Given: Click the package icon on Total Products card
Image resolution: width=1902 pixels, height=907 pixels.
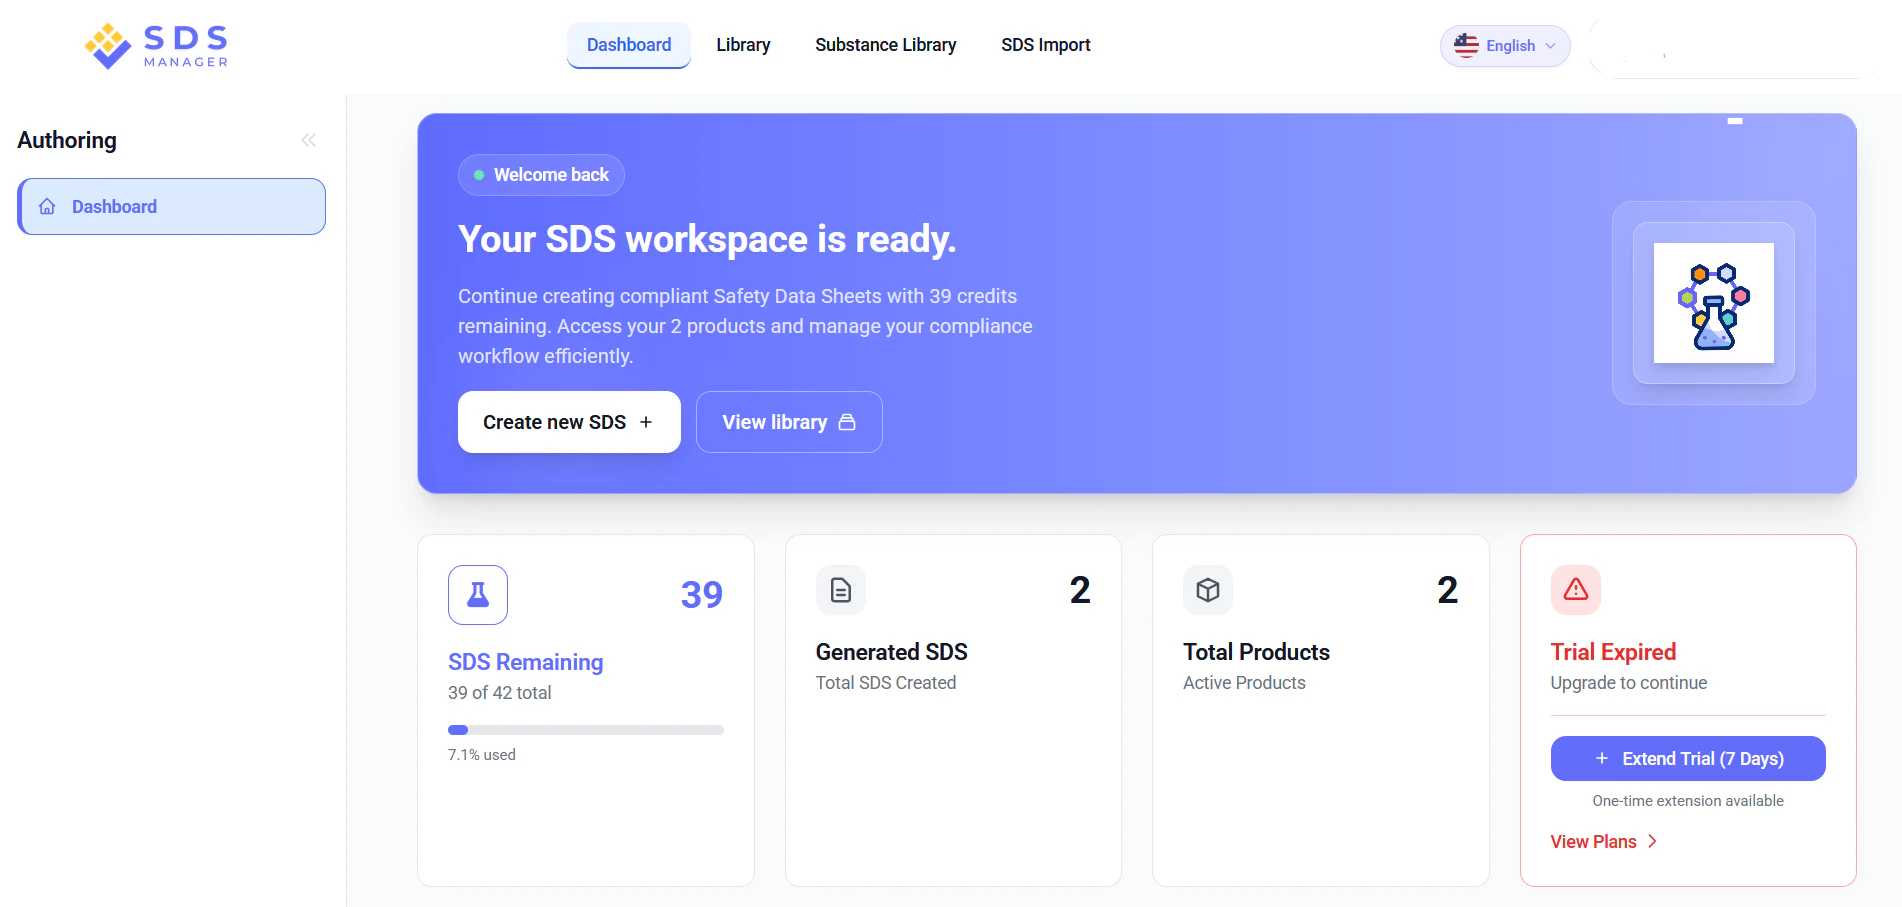Looking at the screenshot, I should tap(1207, 590).
